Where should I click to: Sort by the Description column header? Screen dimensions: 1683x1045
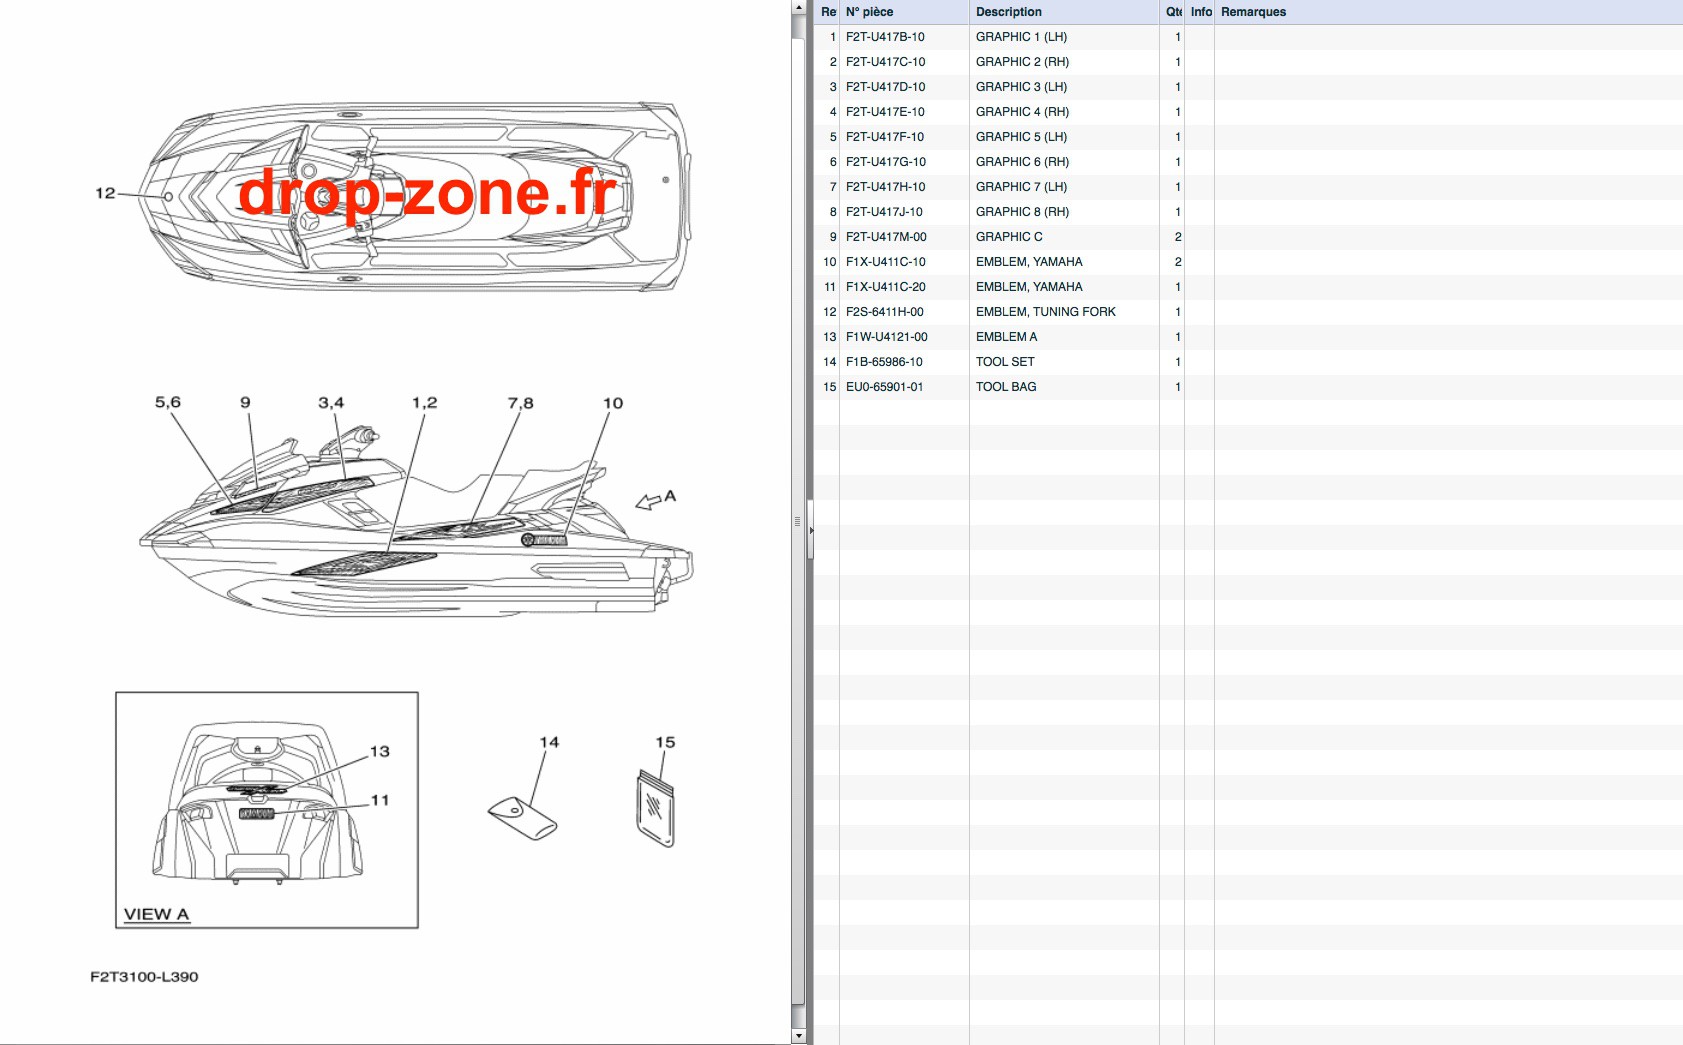click(x=1064, y=12)
